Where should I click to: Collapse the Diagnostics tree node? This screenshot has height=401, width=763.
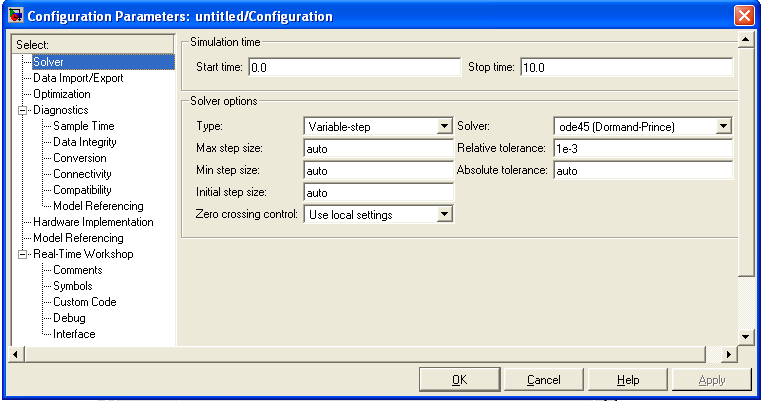pyautogui.click(x=22, y=110)
